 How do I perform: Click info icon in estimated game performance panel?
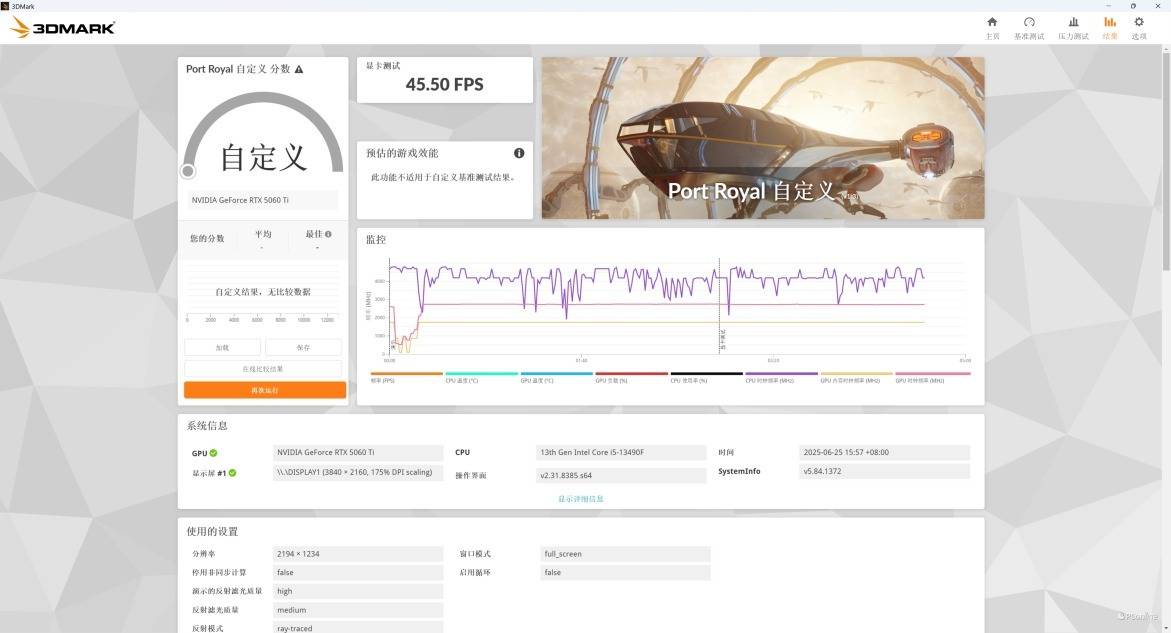[519, 153]
